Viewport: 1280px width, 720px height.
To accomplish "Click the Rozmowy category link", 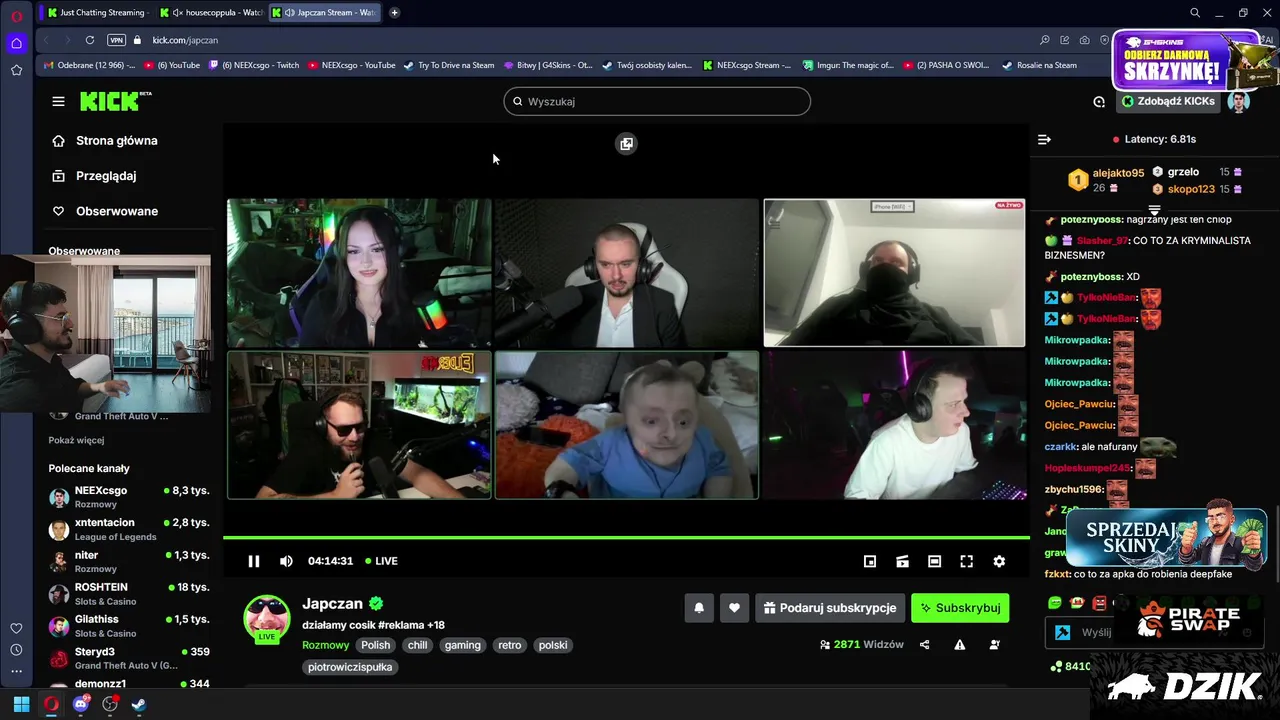I will (326, 645).
